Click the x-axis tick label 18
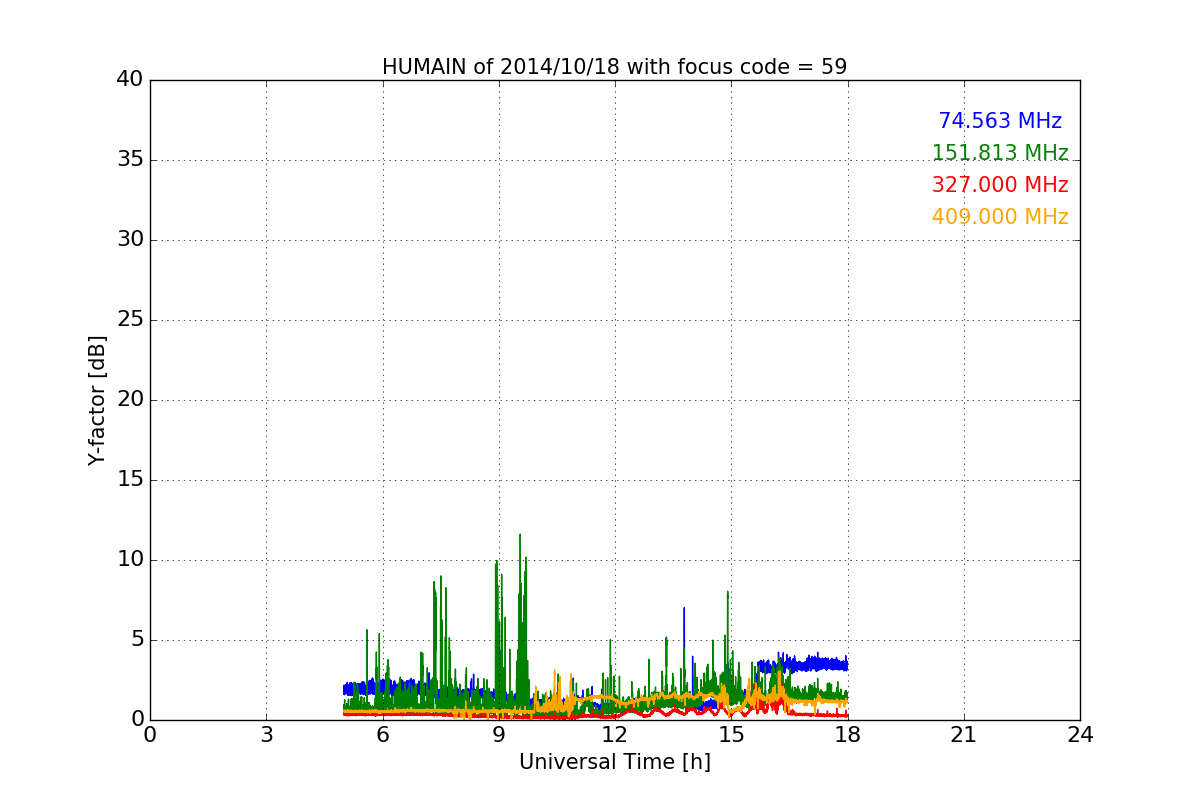Image resolution: width=1200 pixels, height=800 pixels. point(847,735)
